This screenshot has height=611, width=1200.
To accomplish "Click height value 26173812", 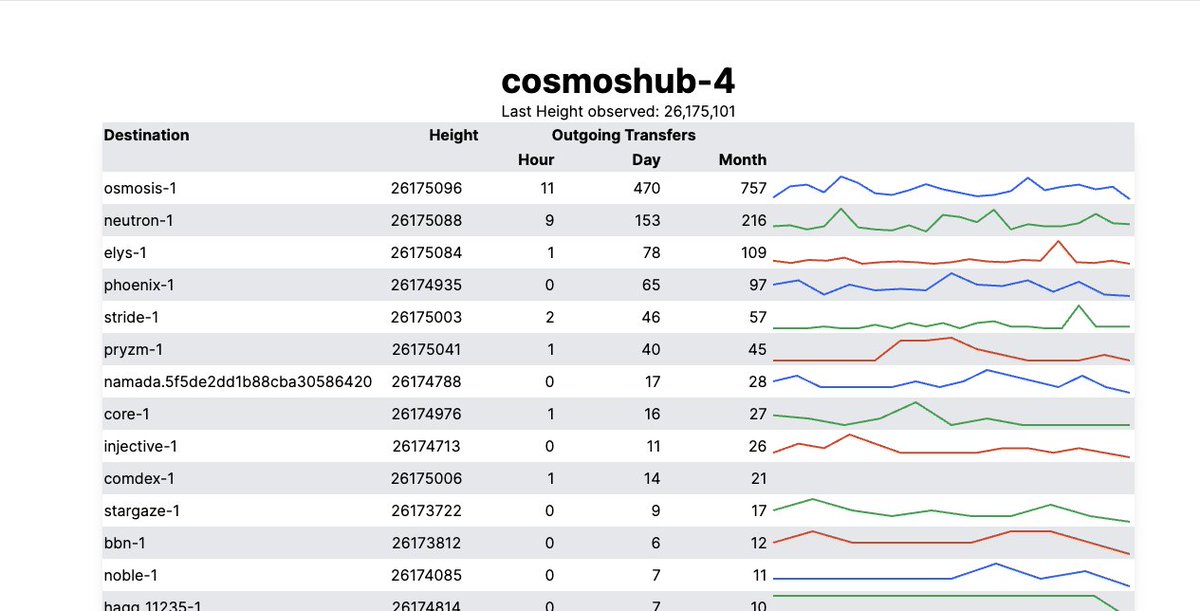I will (427, 543).
